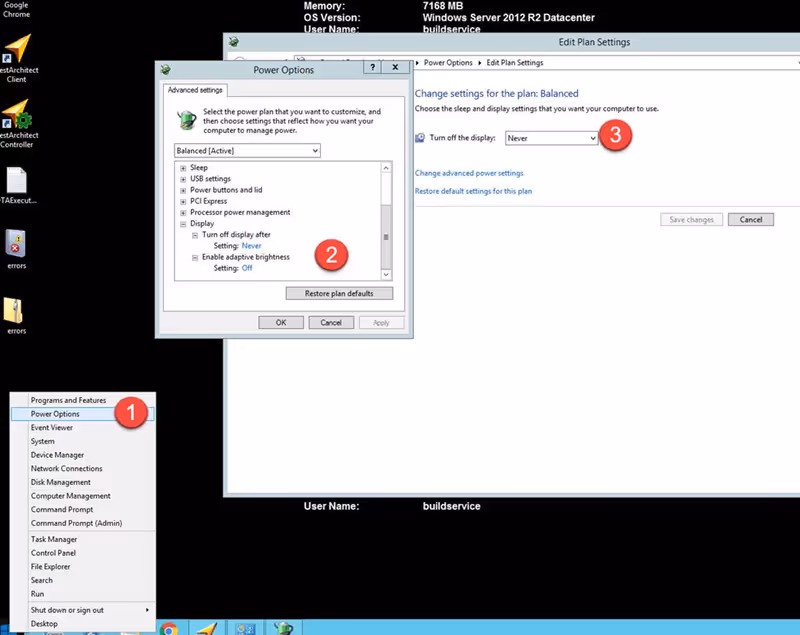Click the battery icon in Power Options description
800x635 pixels.
tap(186, 120)
